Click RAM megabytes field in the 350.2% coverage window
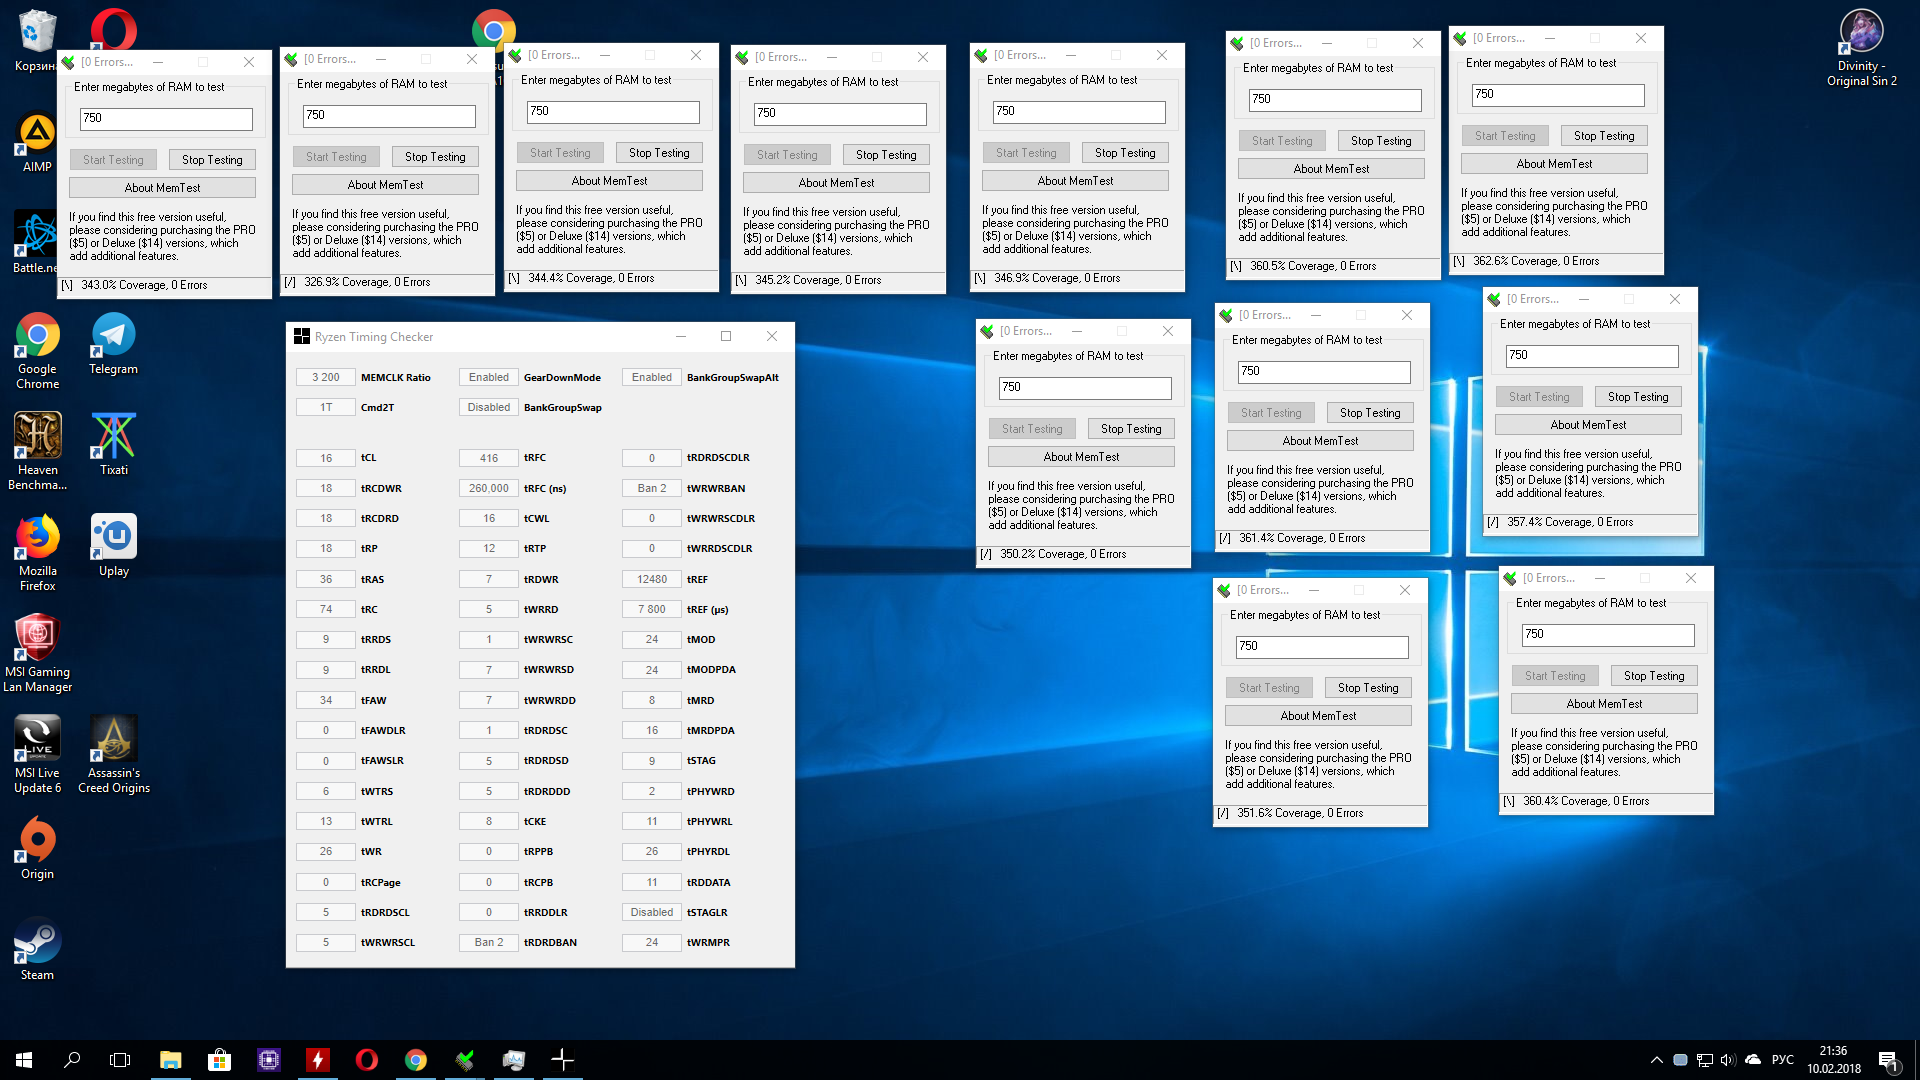 pyautogui.click(x=1085, y=387)
